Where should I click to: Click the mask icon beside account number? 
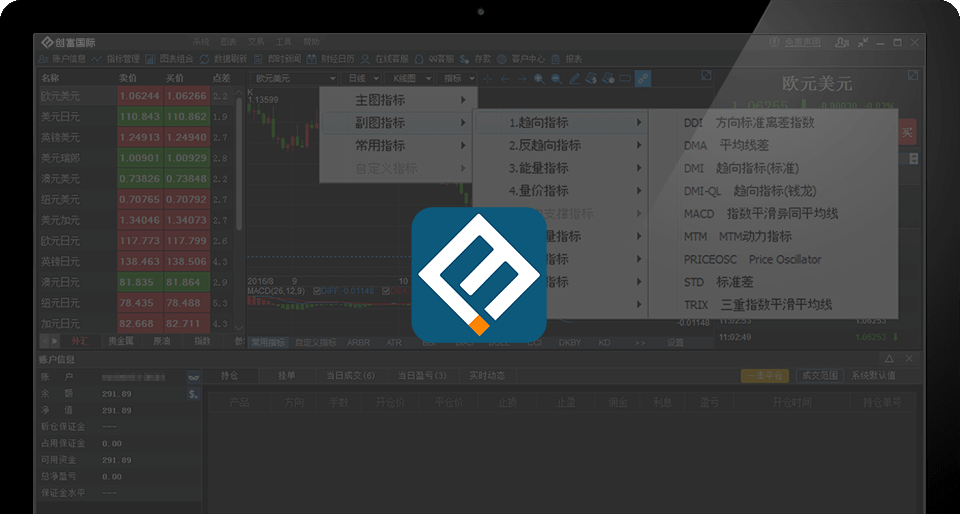click(x=193, y=378)
